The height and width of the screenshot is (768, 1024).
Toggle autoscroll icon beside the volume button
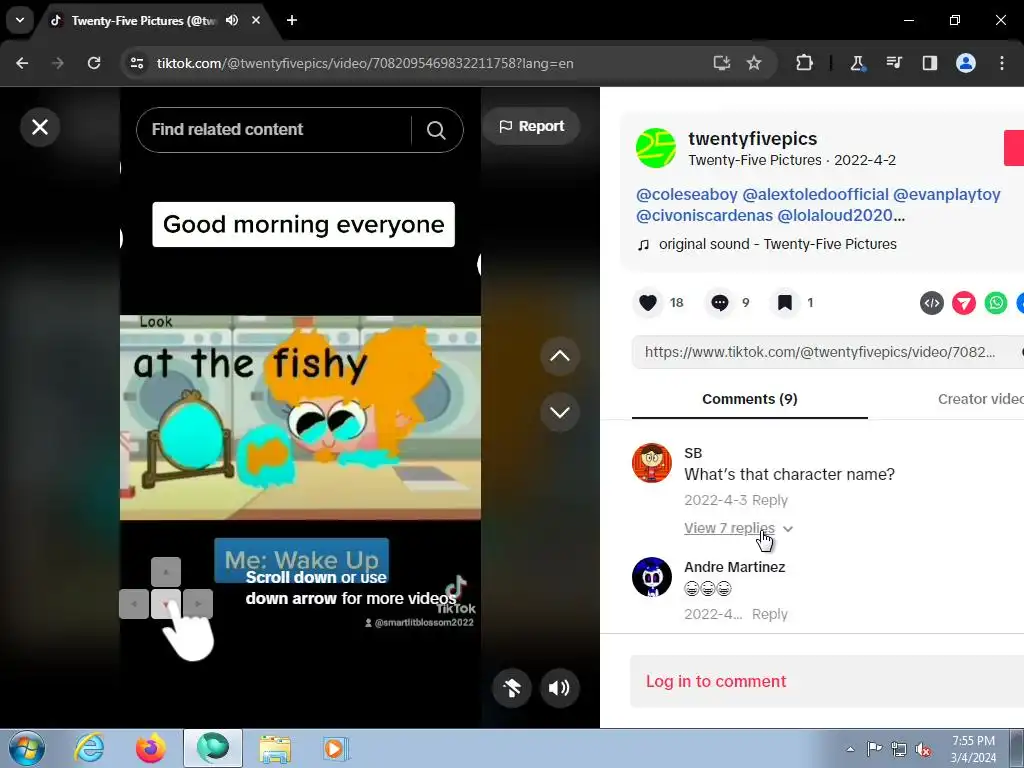[x=512, y=688]
